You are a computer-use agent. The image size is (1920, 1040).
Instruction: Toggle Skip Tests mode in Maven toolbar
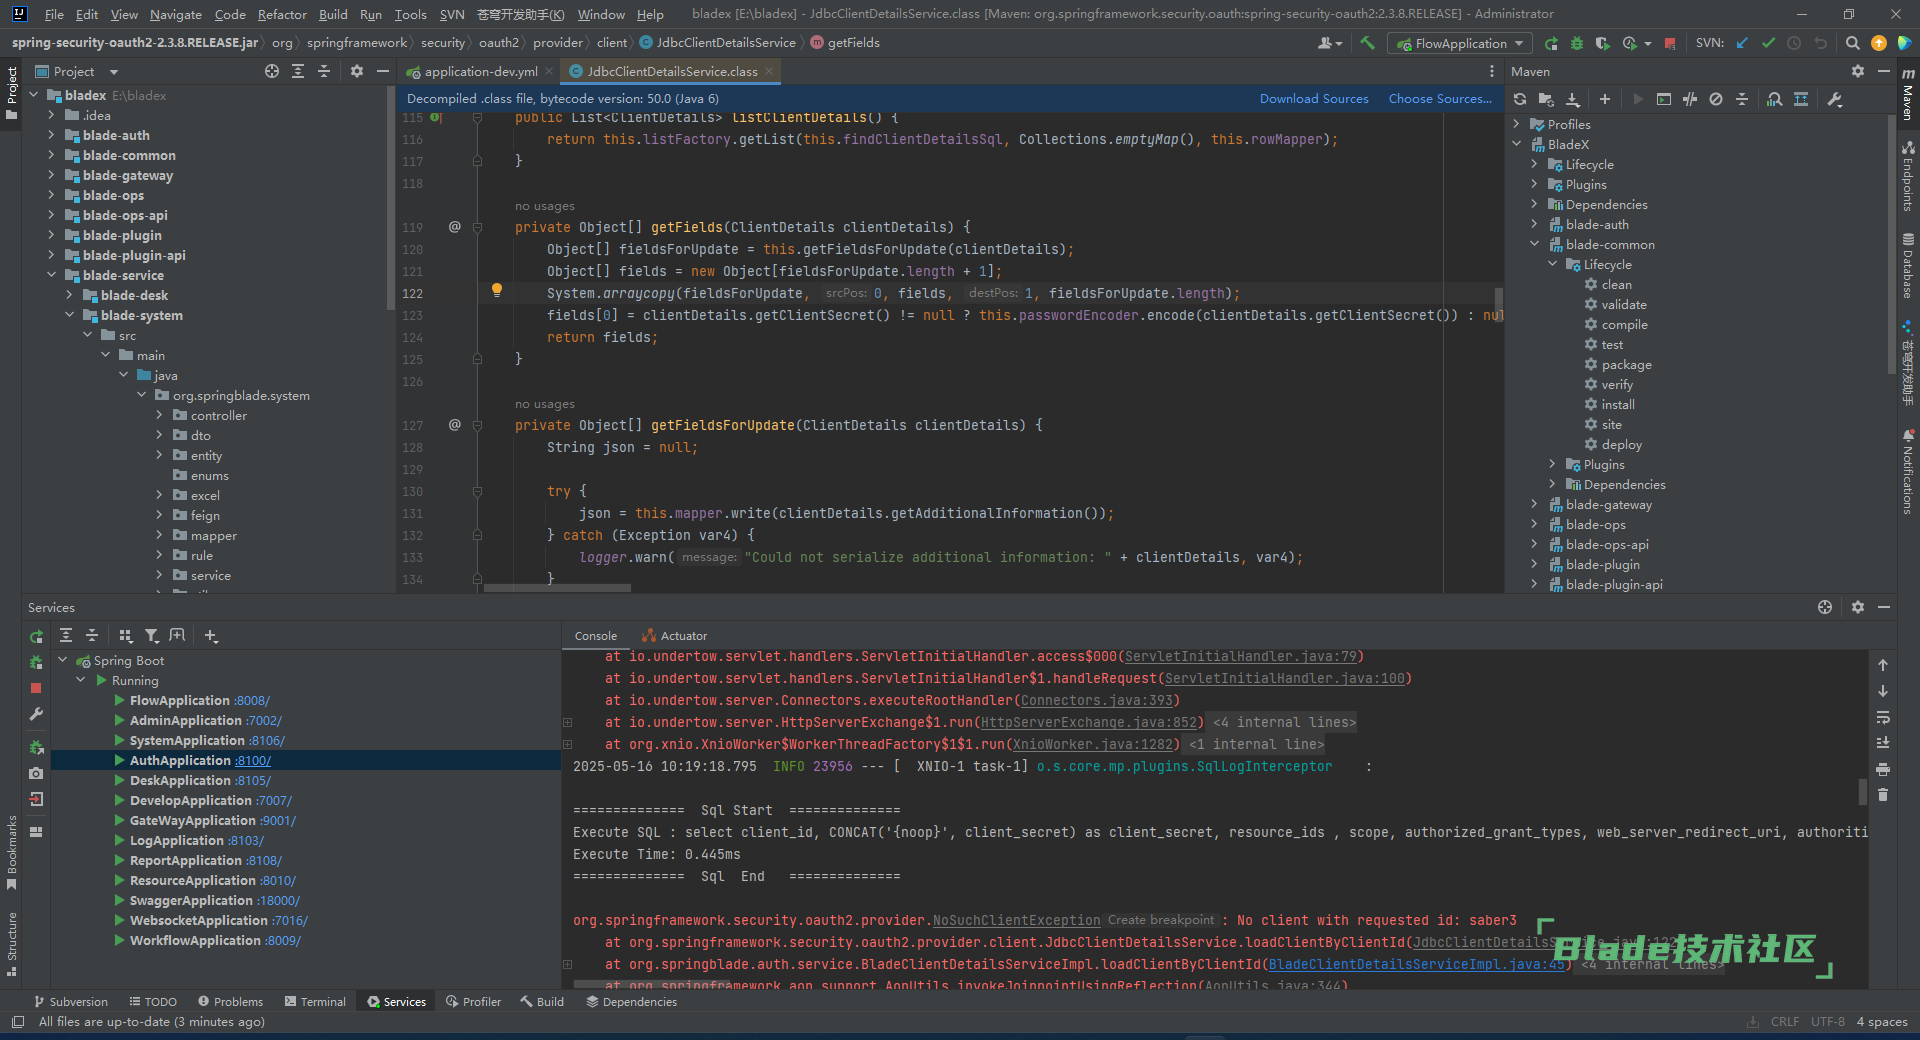[x=1716, y=99]
